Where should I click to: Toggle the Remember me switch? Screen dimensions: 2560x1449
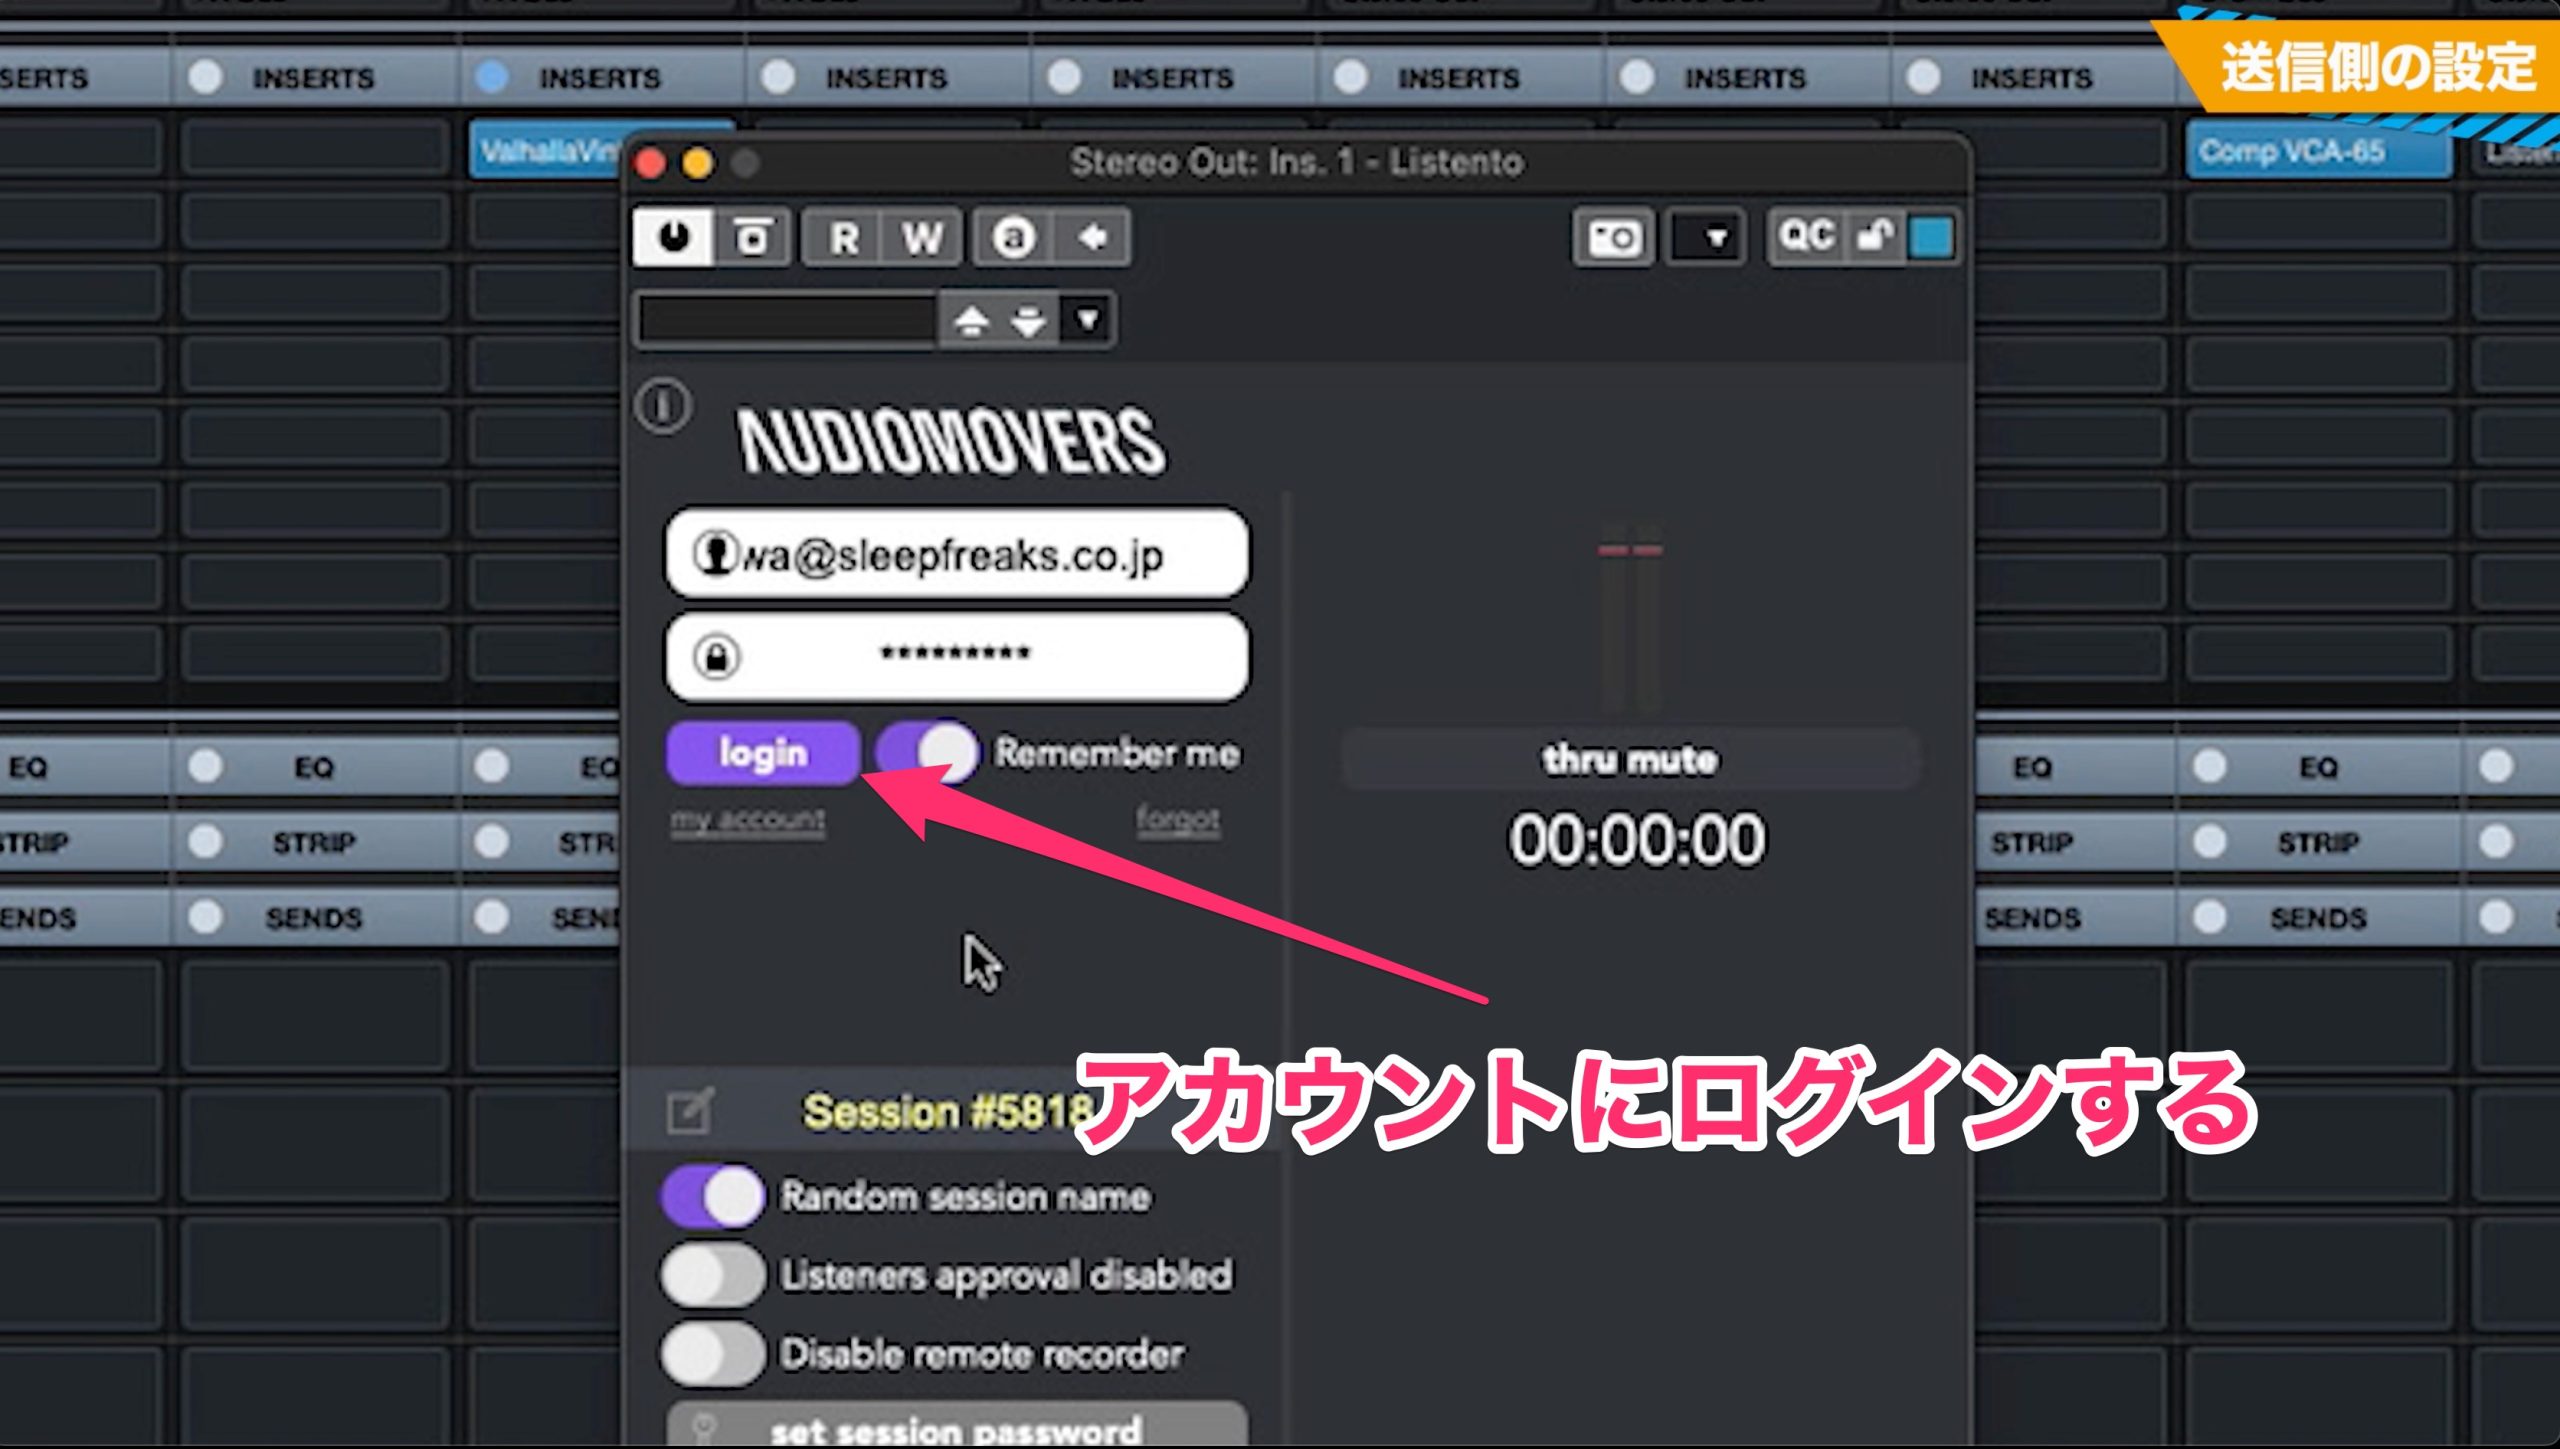(928, 752)
